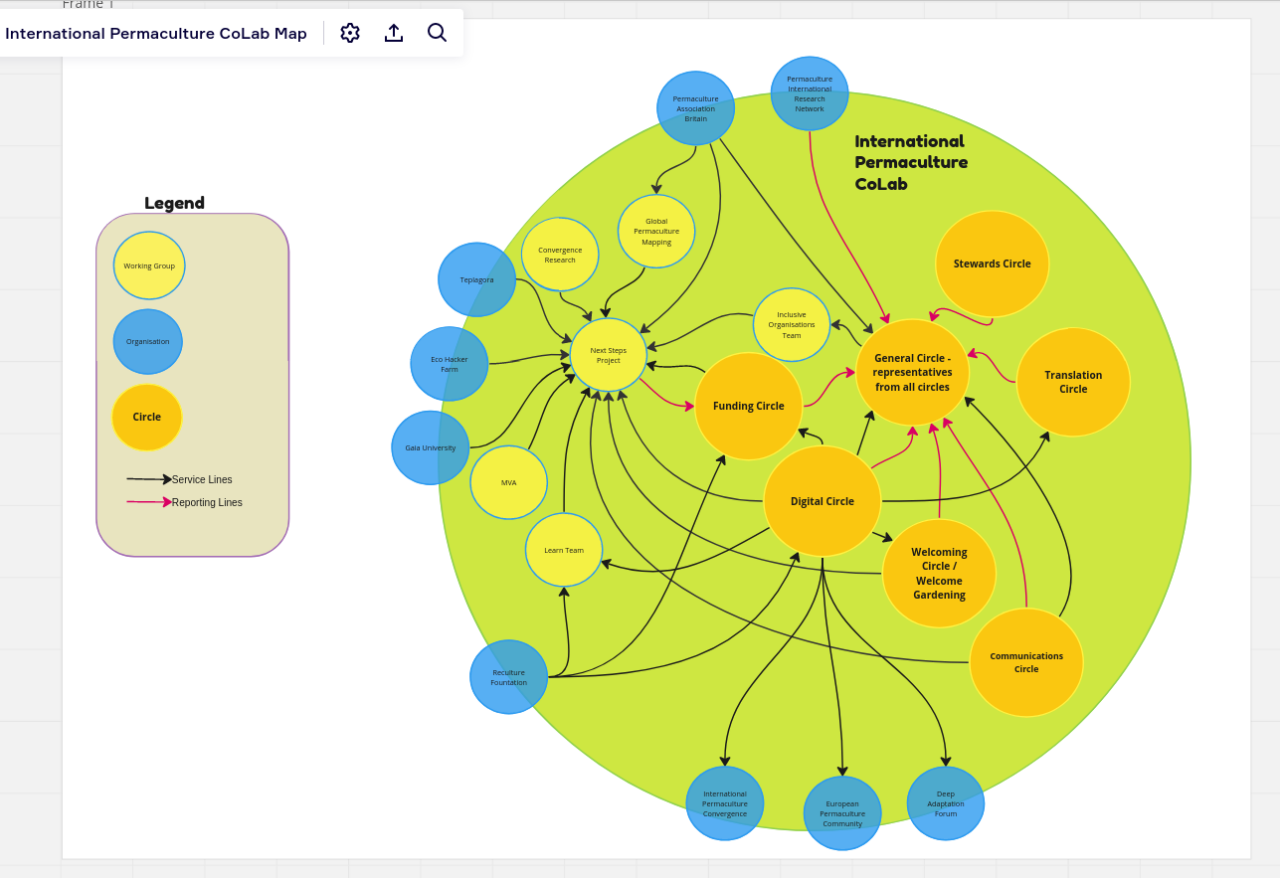
Task: Select the MVA working group node
Action: pyautogui.click(x=509, y=482)
